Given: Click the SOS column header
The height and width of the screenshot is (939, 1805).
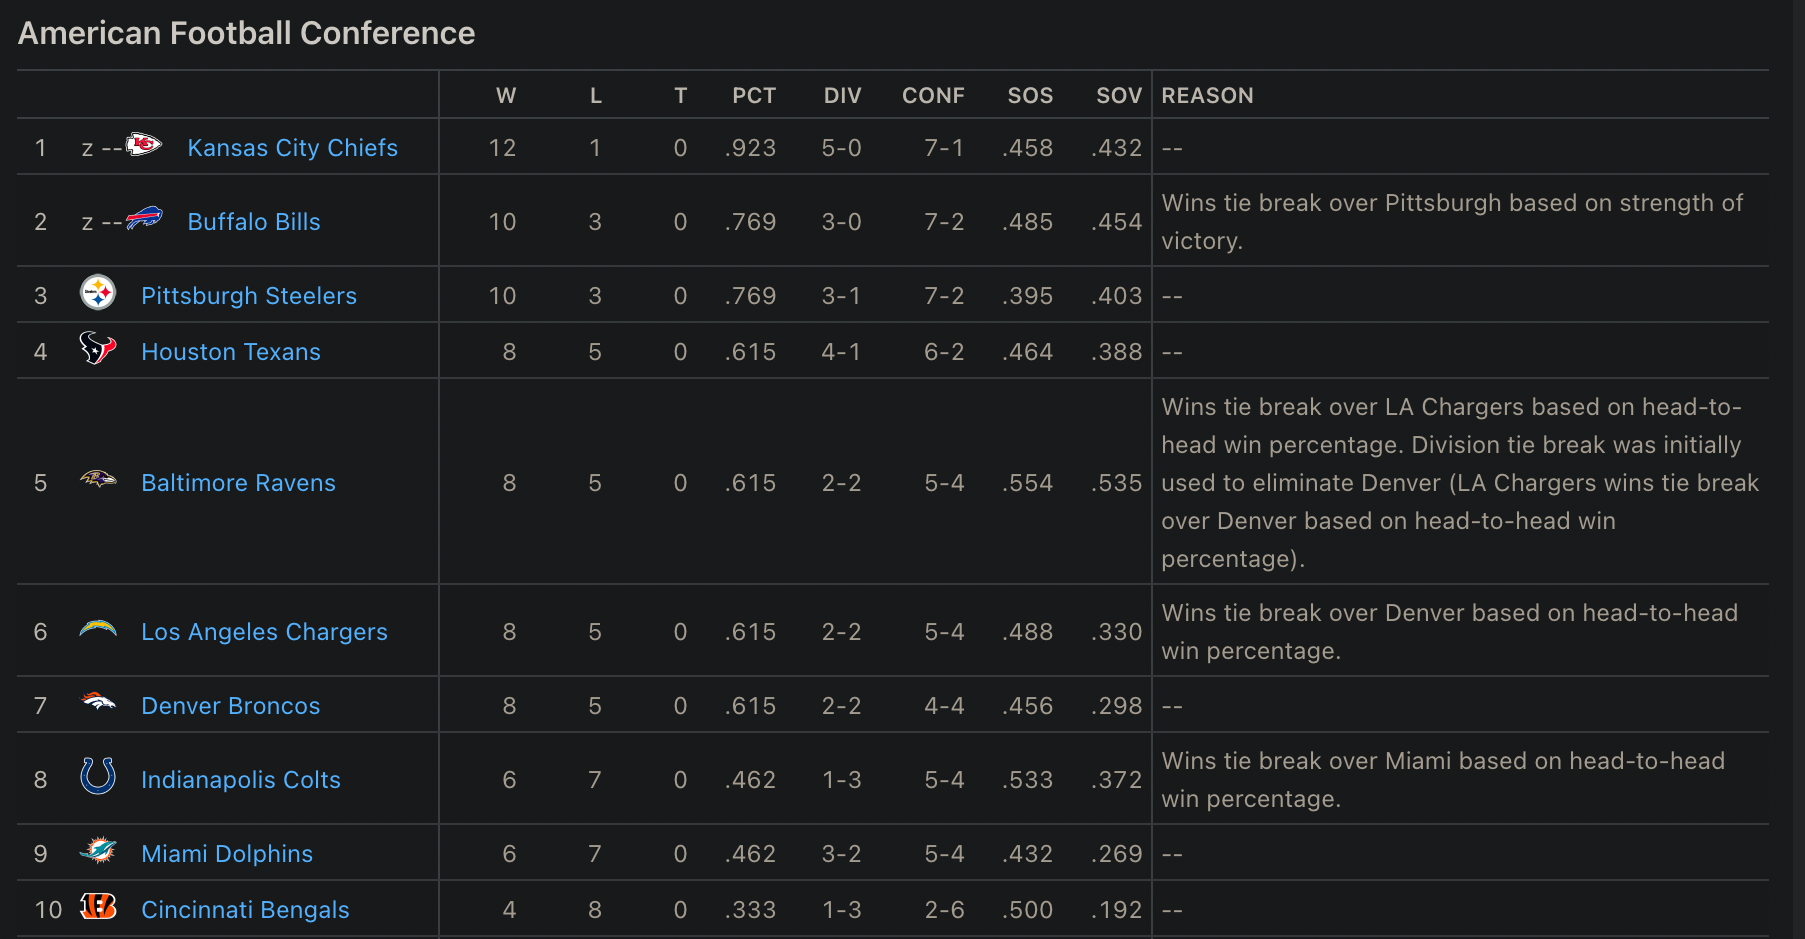Looking at the screenshot, I should [x=1029, y=96].
